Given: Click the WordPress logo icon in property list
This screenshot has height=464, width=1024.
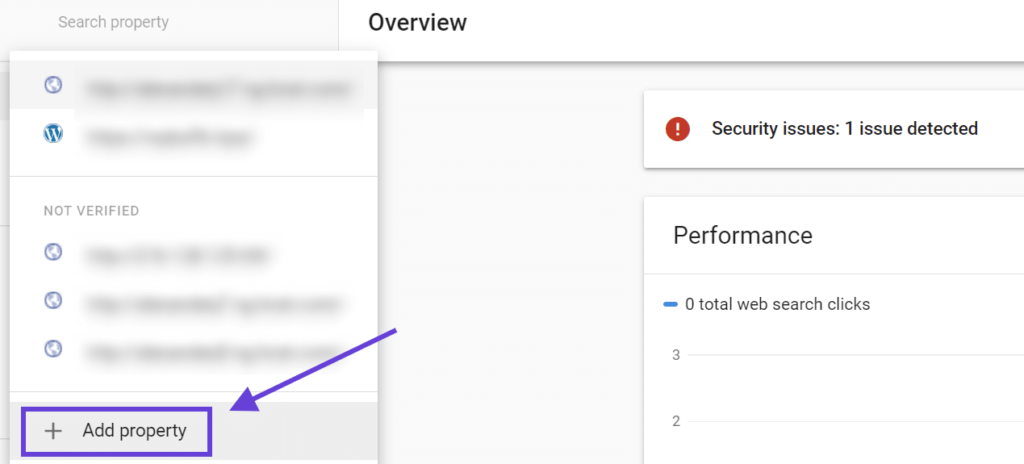Looking at the screenshot, I should pyautogui.click(x=53, y=134).
